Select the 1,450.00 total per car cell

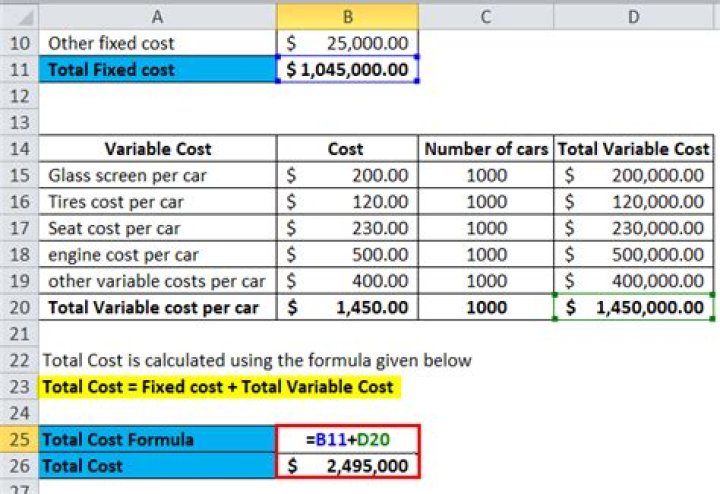(x=348, y=307)
